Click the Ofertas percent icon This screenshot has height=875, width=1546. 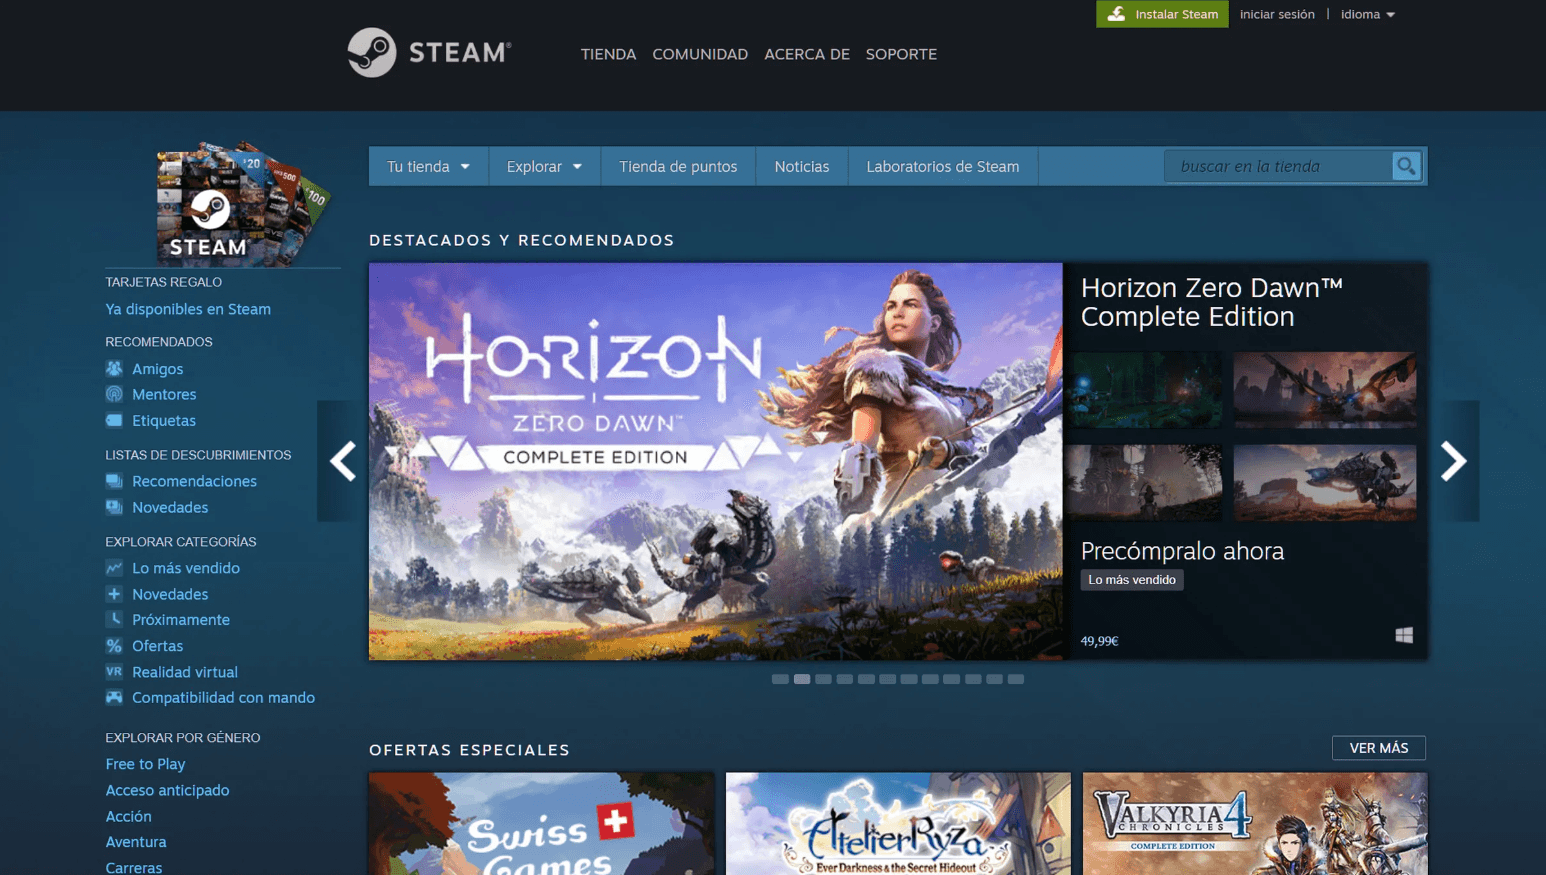point(114,646)
